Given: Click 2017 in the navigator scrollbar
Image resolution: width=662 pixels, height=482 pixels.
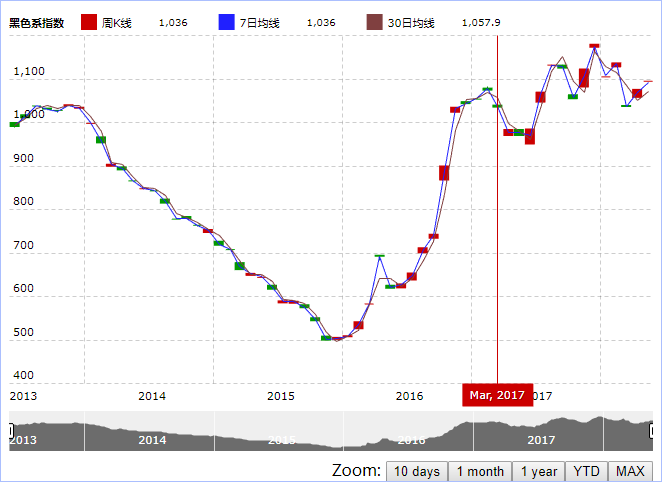Looking at the screenshot, I should coord(541,440).
